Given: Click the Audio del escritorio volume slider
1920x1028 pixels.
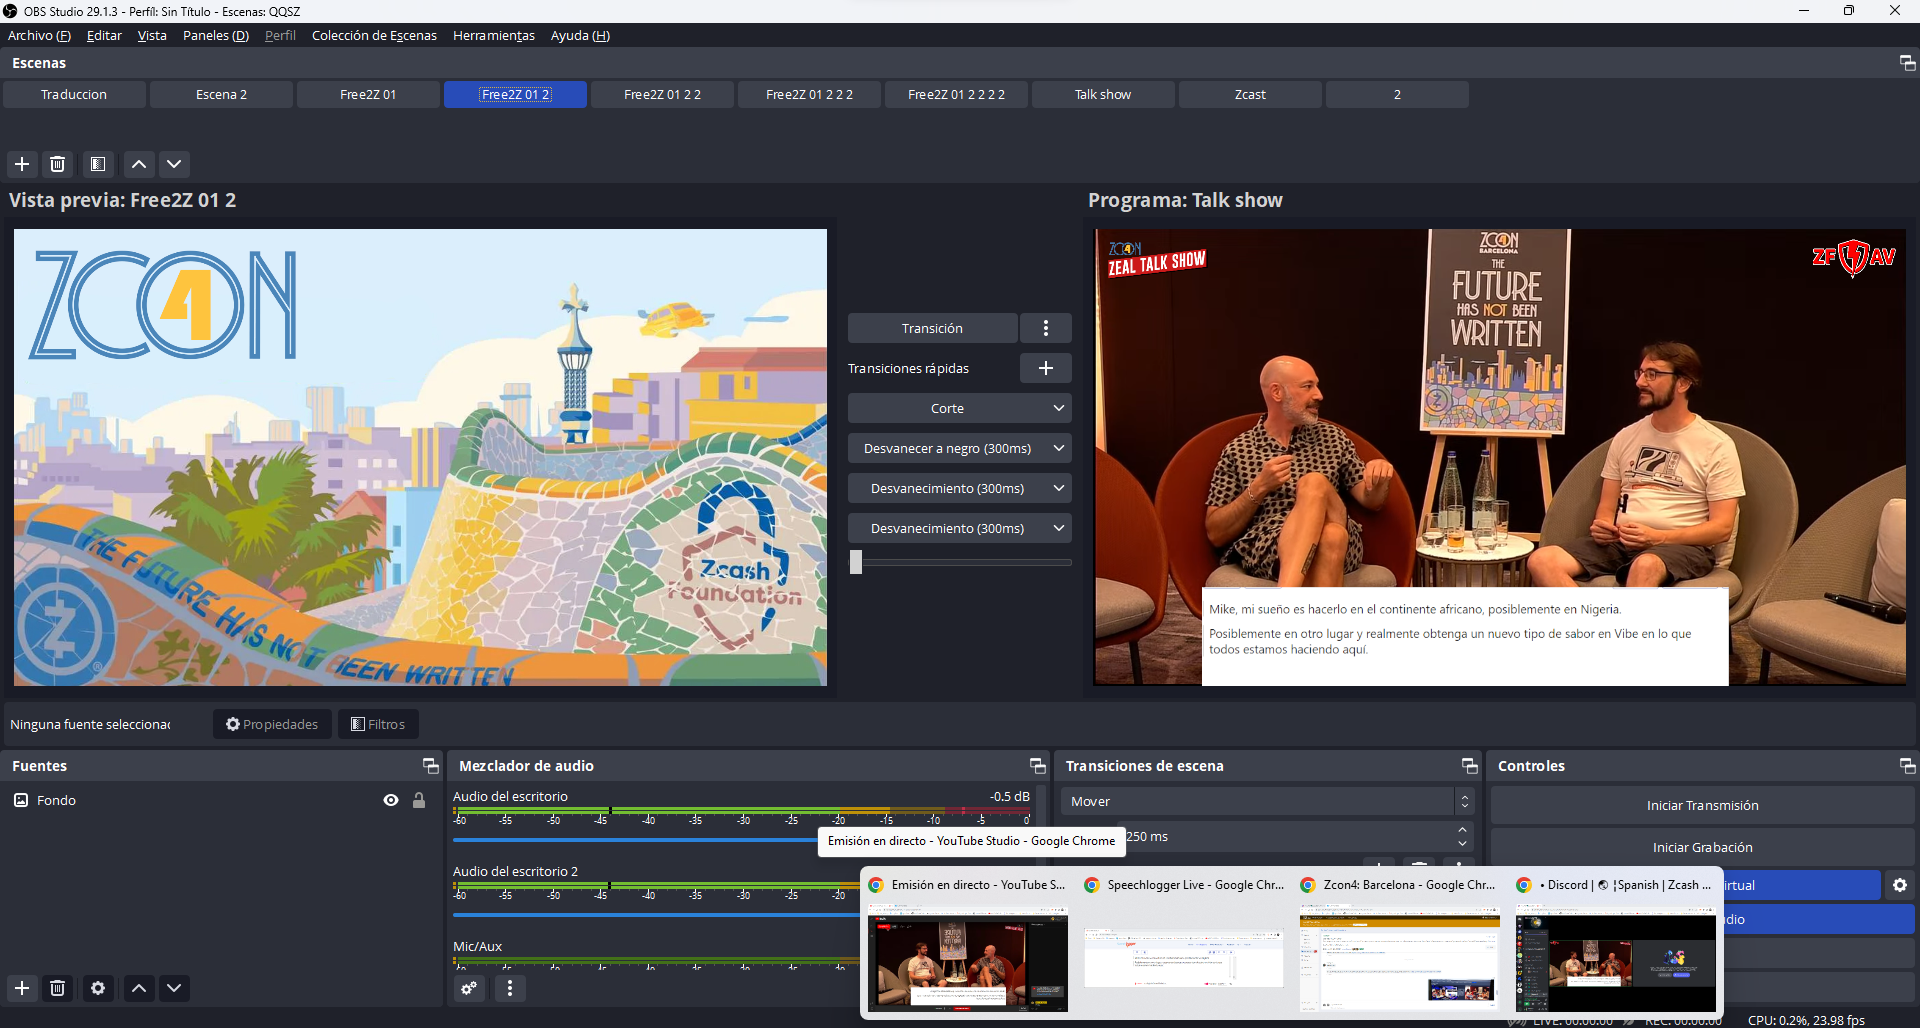Looking at the screenshot, I should tap(635, 840).
